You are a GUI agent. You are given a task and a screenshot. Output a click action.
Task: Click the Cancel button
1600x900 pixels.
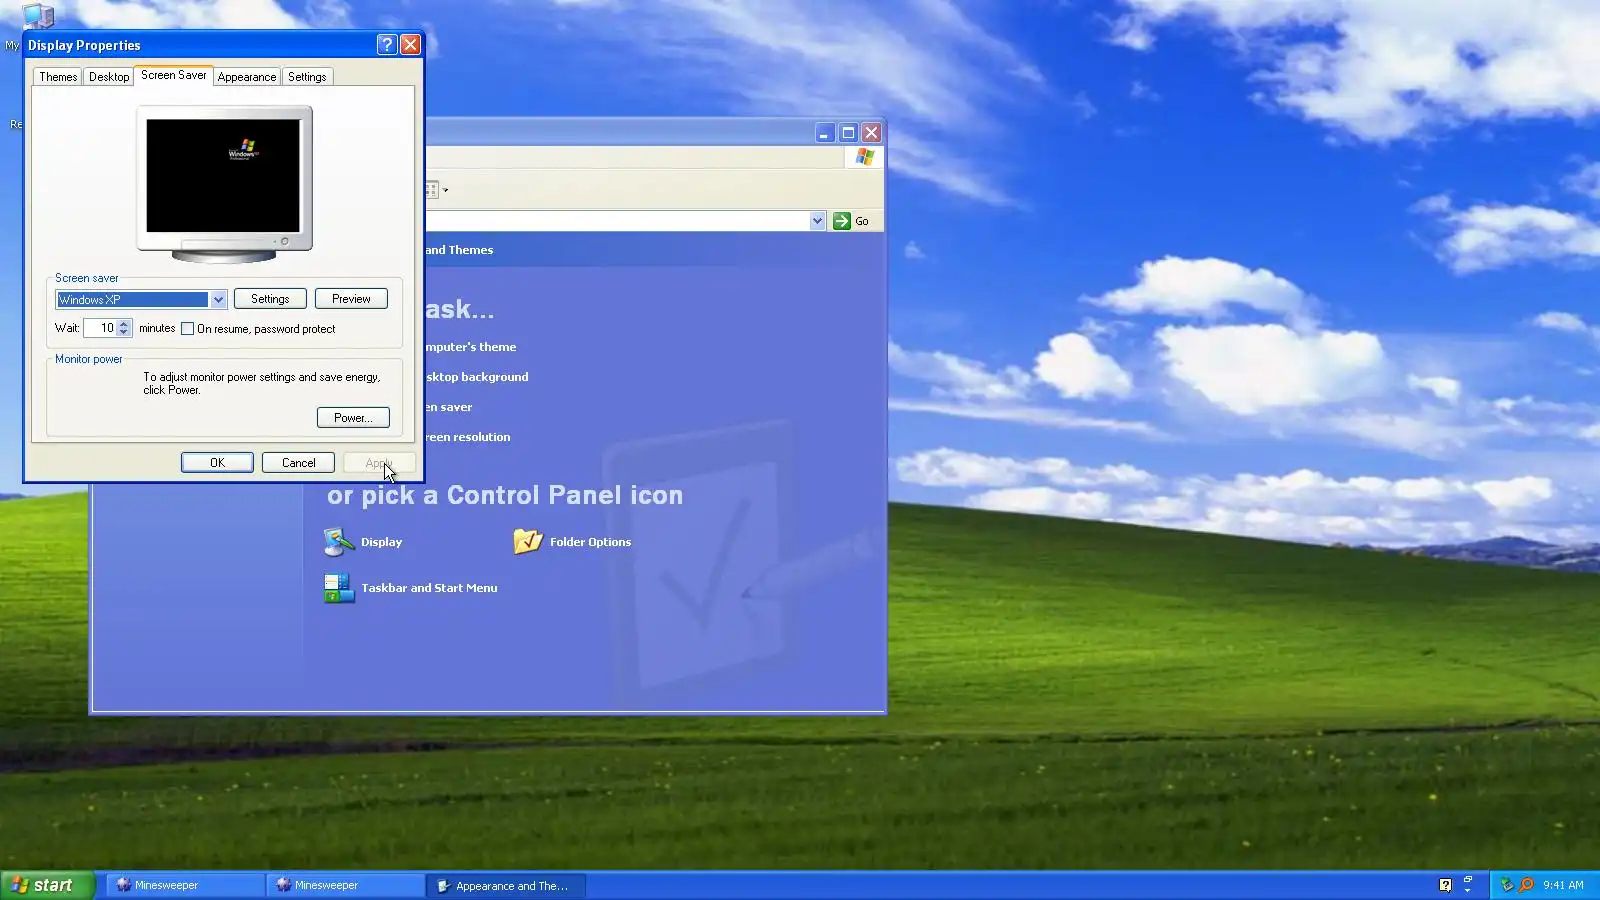point(298,463)
